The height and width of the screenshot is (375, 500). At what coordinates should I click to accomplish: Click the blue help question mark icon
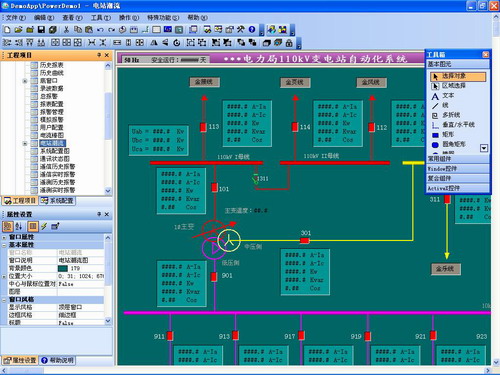252,30
